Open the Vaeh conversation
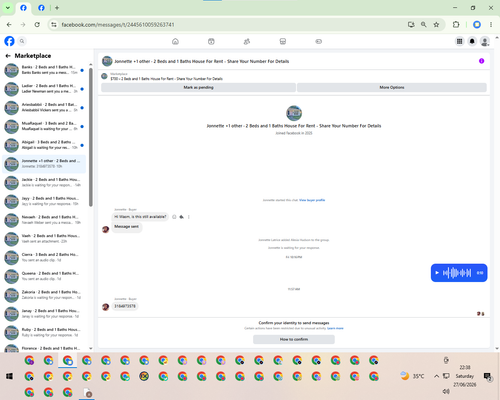This screenshot has height=400, width=500. pos(44,239)
